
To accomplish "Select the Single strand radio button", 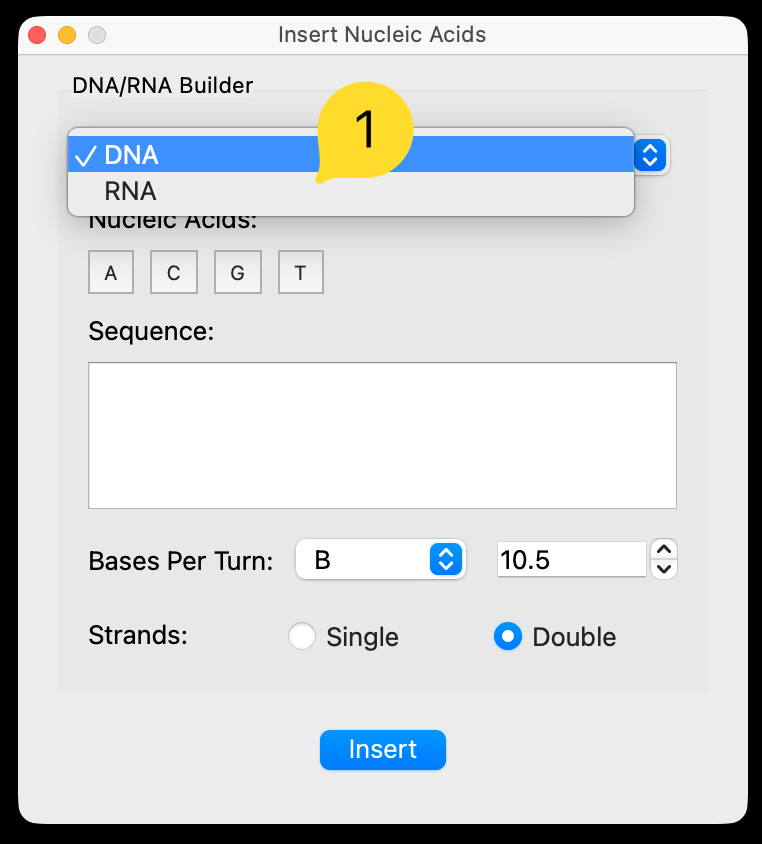I will (302, 637).
